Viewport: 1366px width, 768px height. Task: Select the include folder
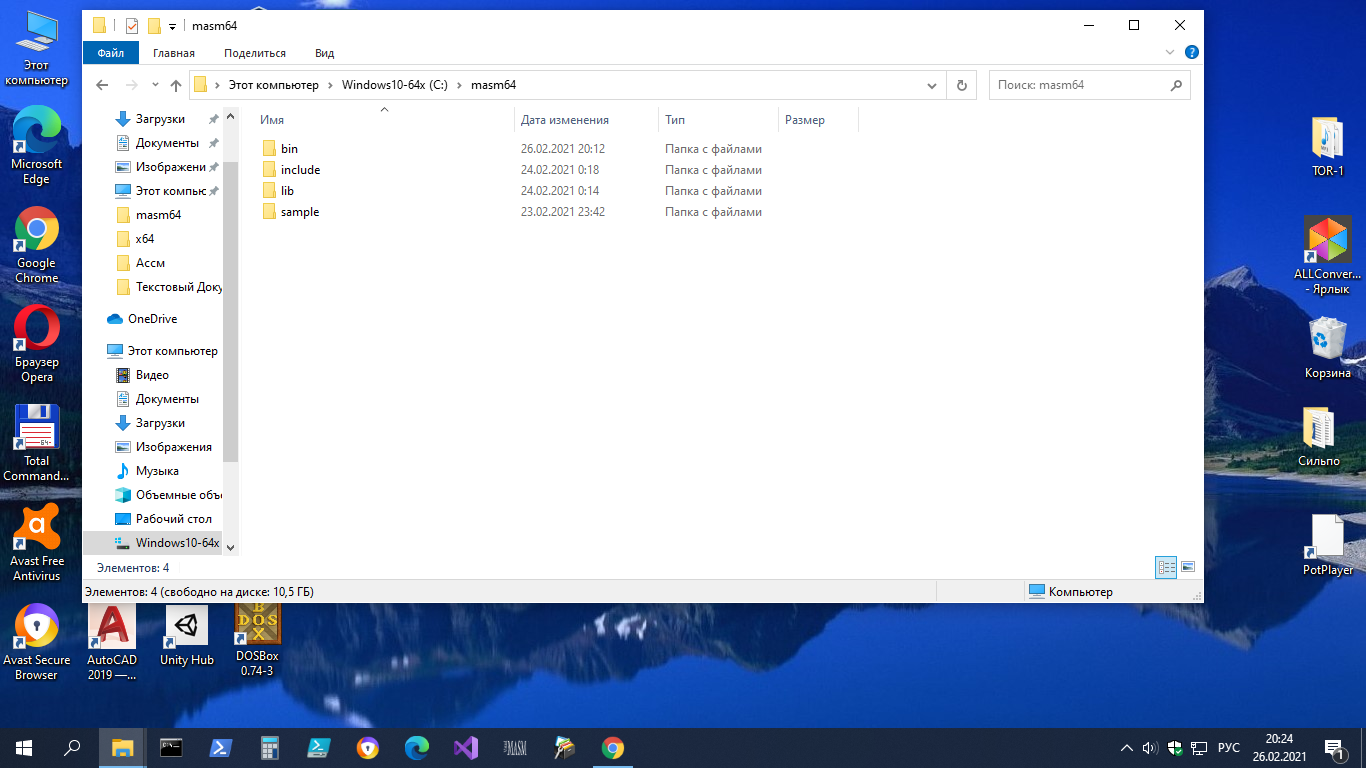pos(300,170)
